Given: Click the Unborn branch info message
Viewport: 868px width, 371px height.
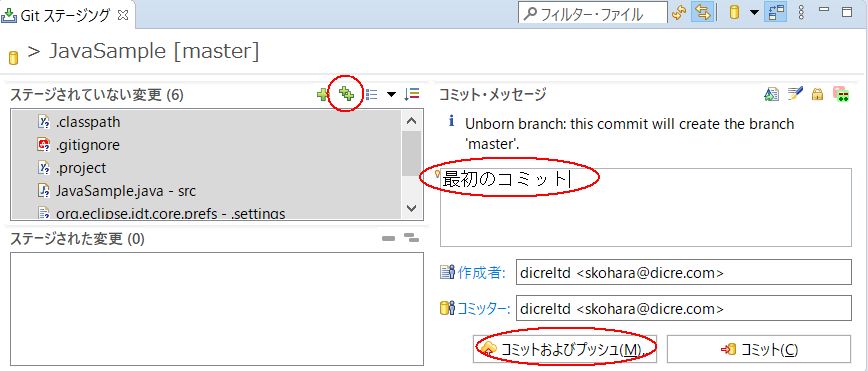Looking at the screenshot, I should (629, 133).
